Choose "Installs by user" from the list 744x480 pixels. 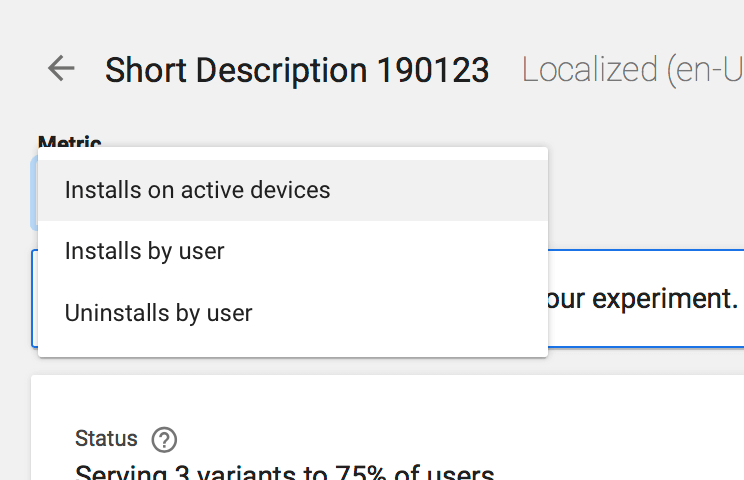pyautogui.click(x=144, y=251)
